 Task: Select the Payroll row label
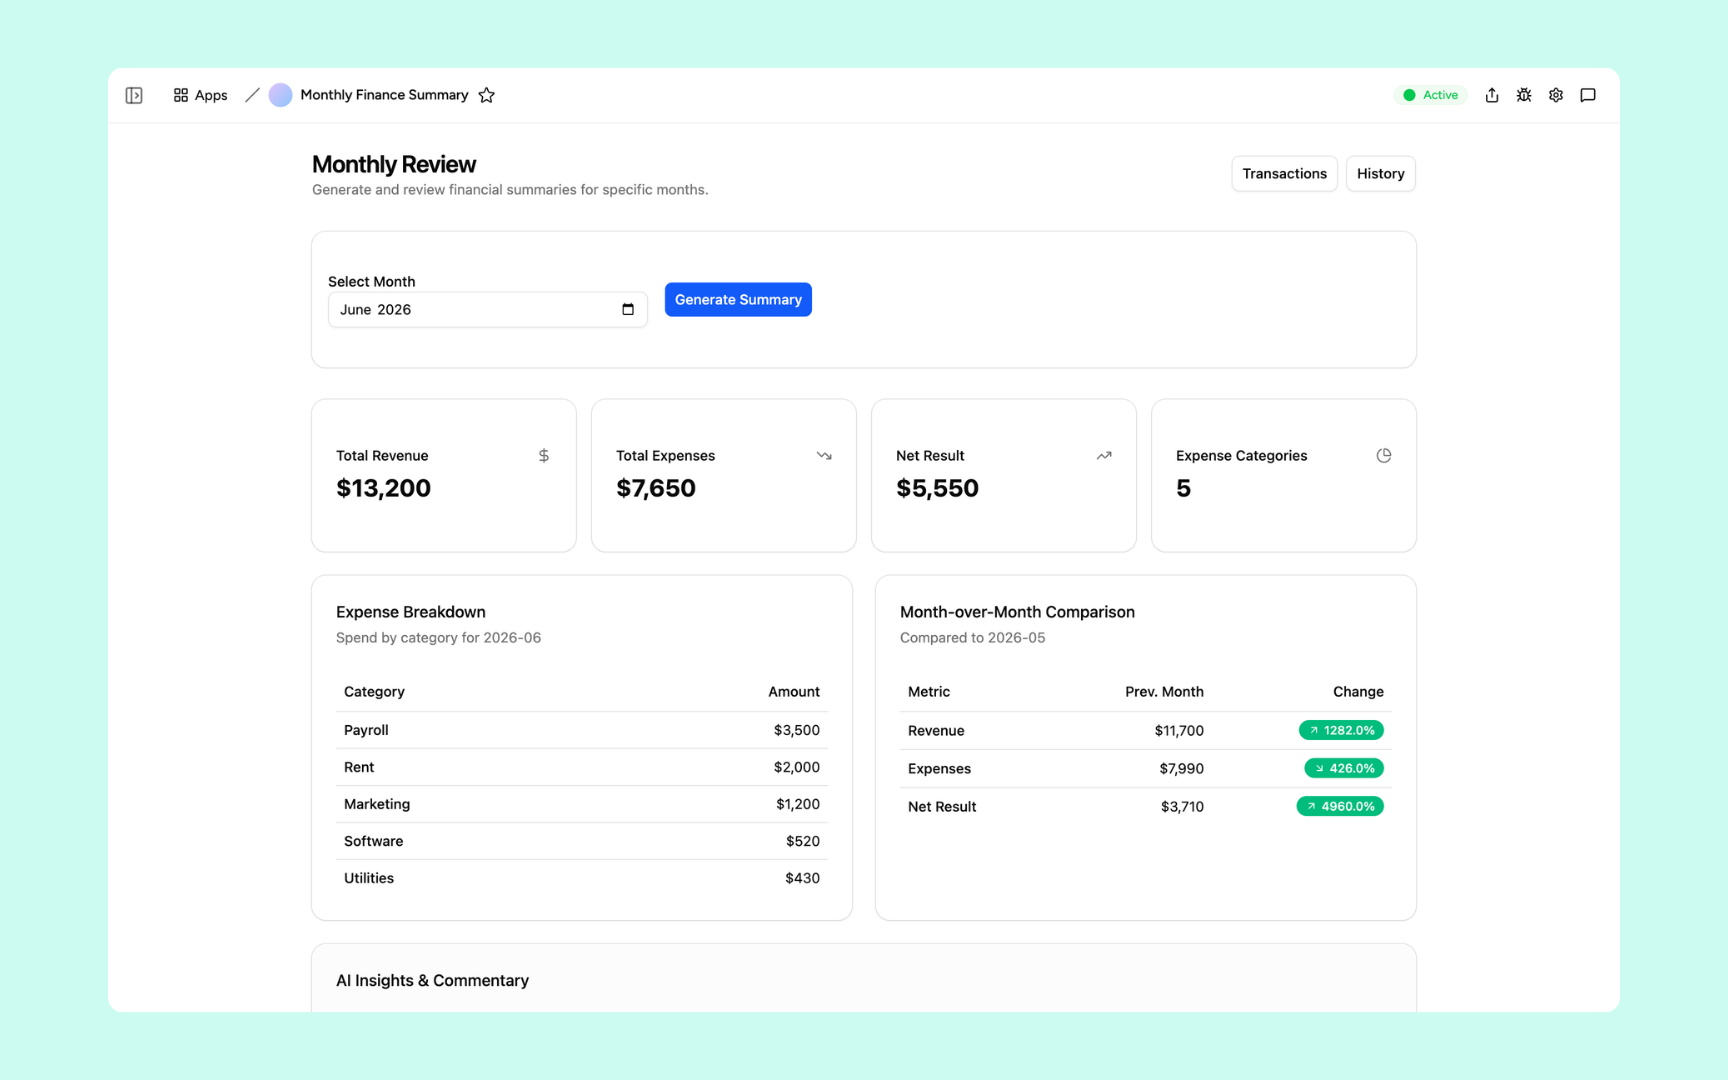coord(366,730)
